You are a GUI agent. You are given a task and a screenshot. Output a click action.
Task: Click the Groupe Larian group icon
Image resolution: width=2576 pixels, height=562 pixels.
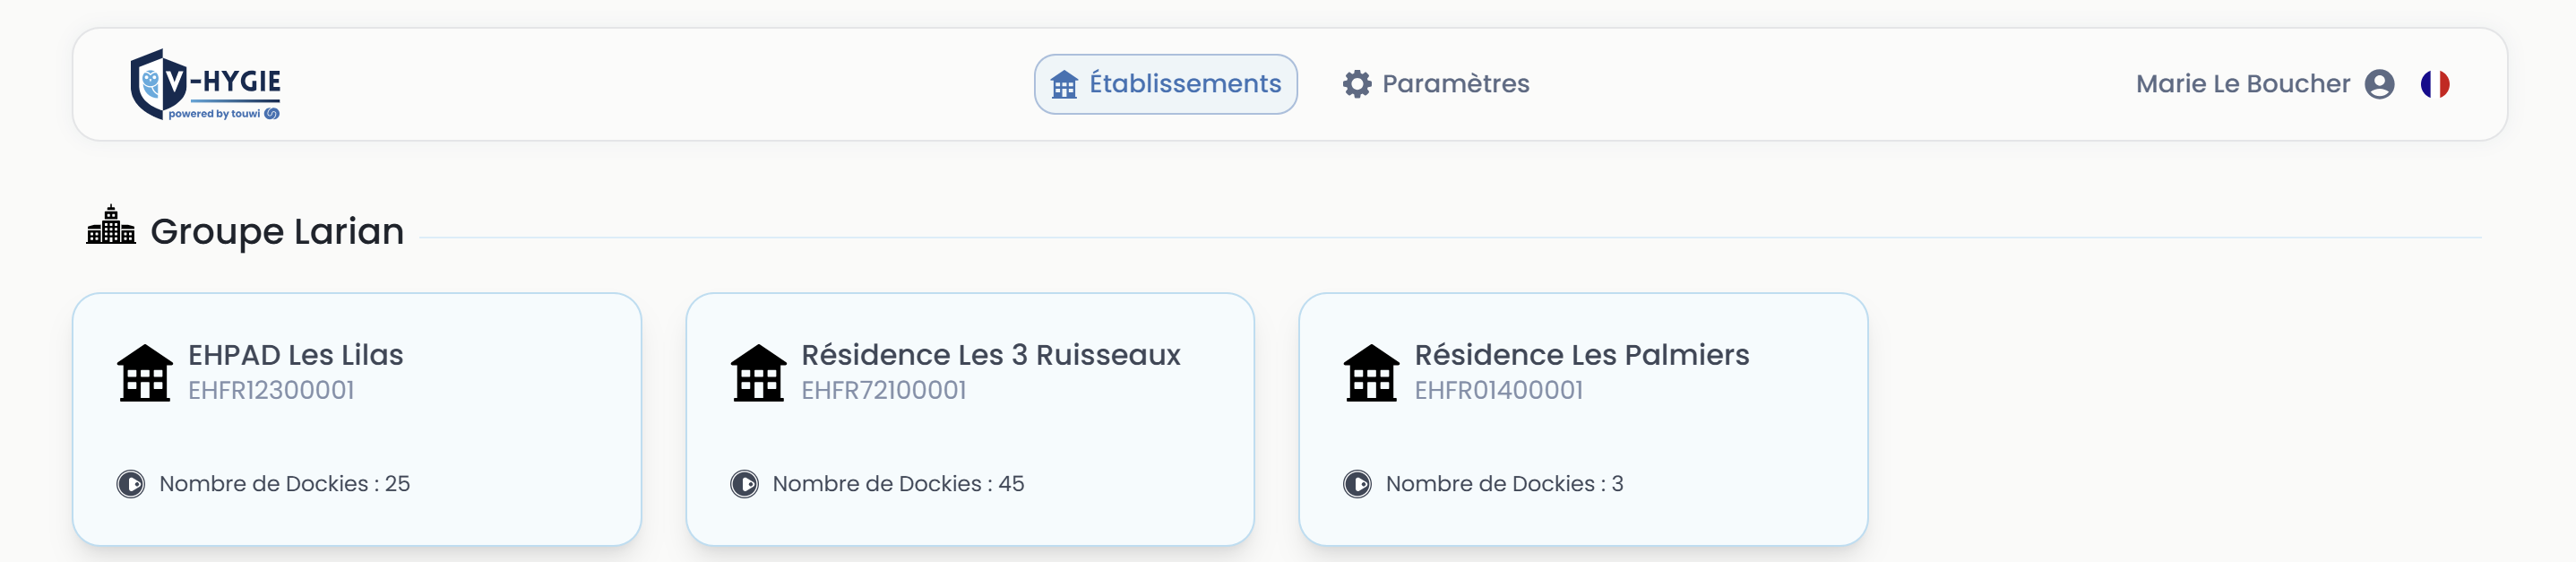click(x=111, y=226)
